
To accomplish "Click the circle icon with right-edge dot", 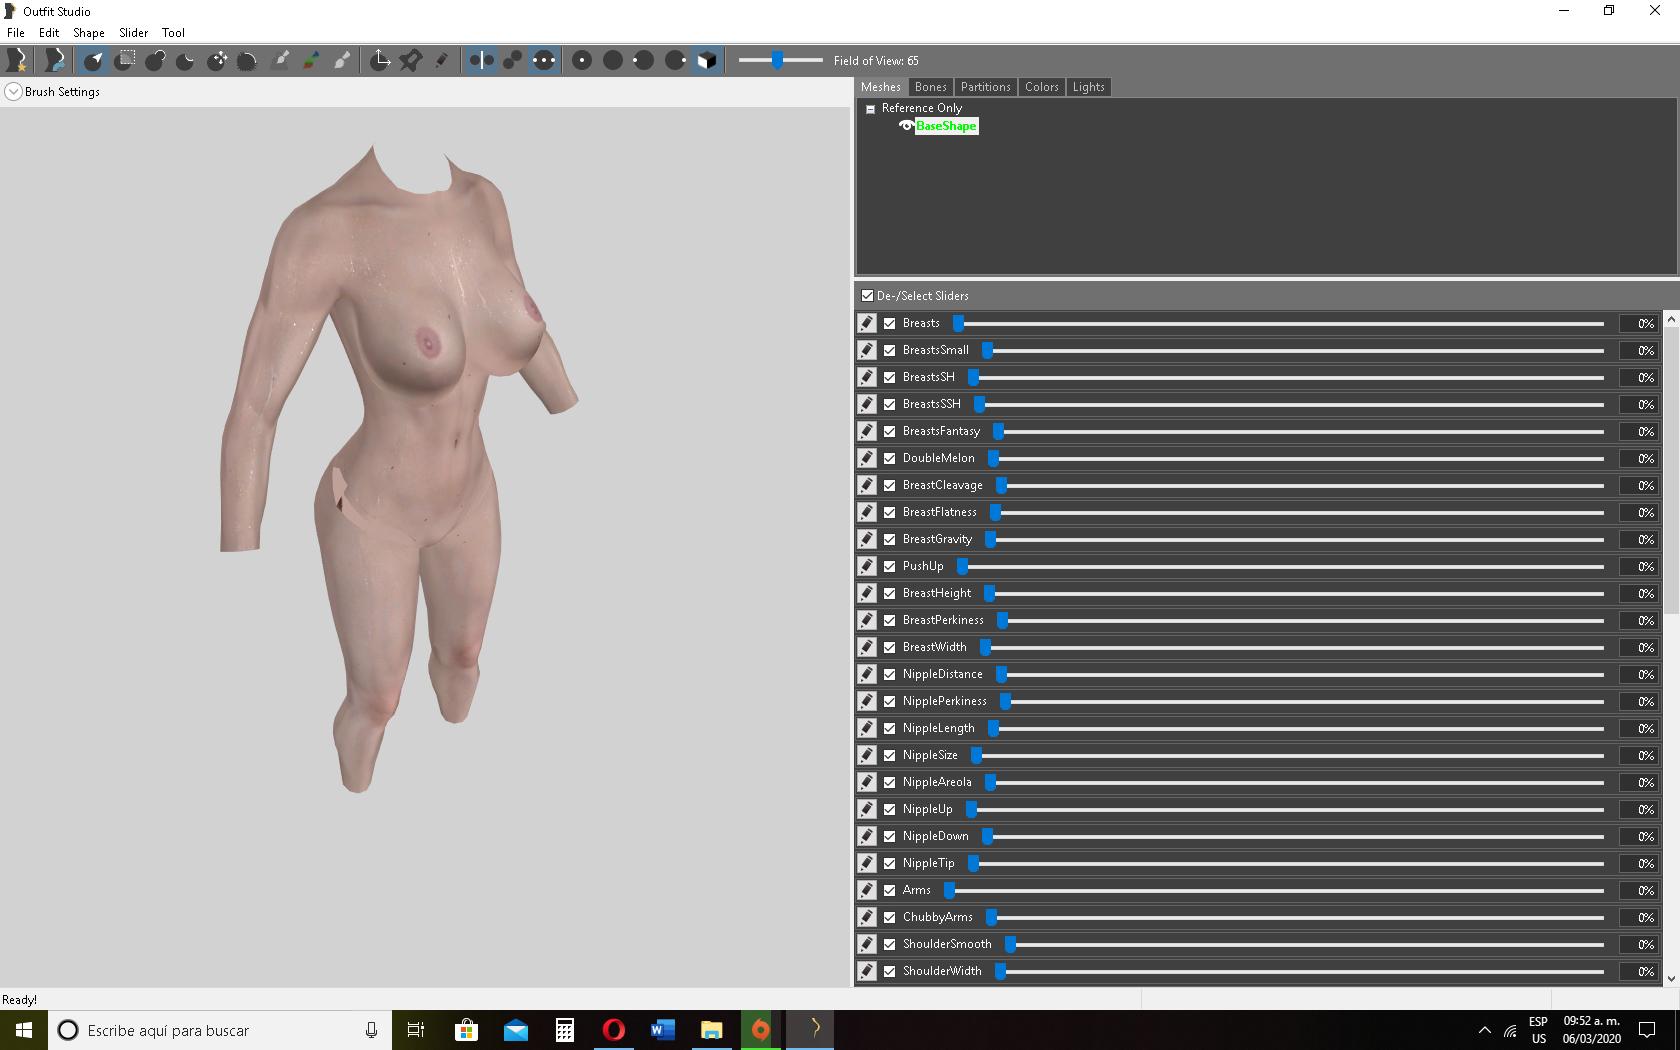I will tap(675, 60).
